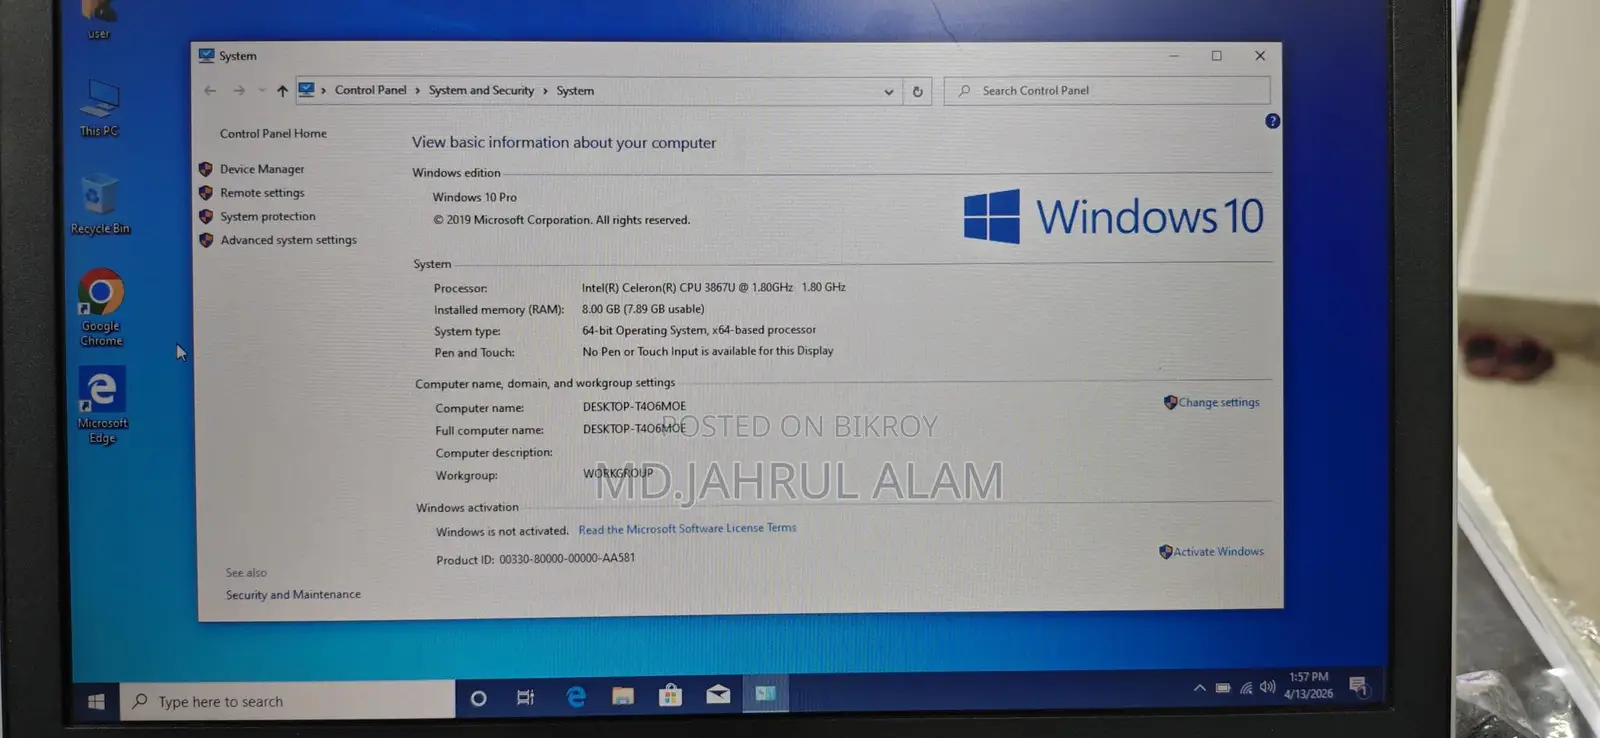Open Microsoft Store from taskbar
1600x738 pixels.
click(671, 694)
